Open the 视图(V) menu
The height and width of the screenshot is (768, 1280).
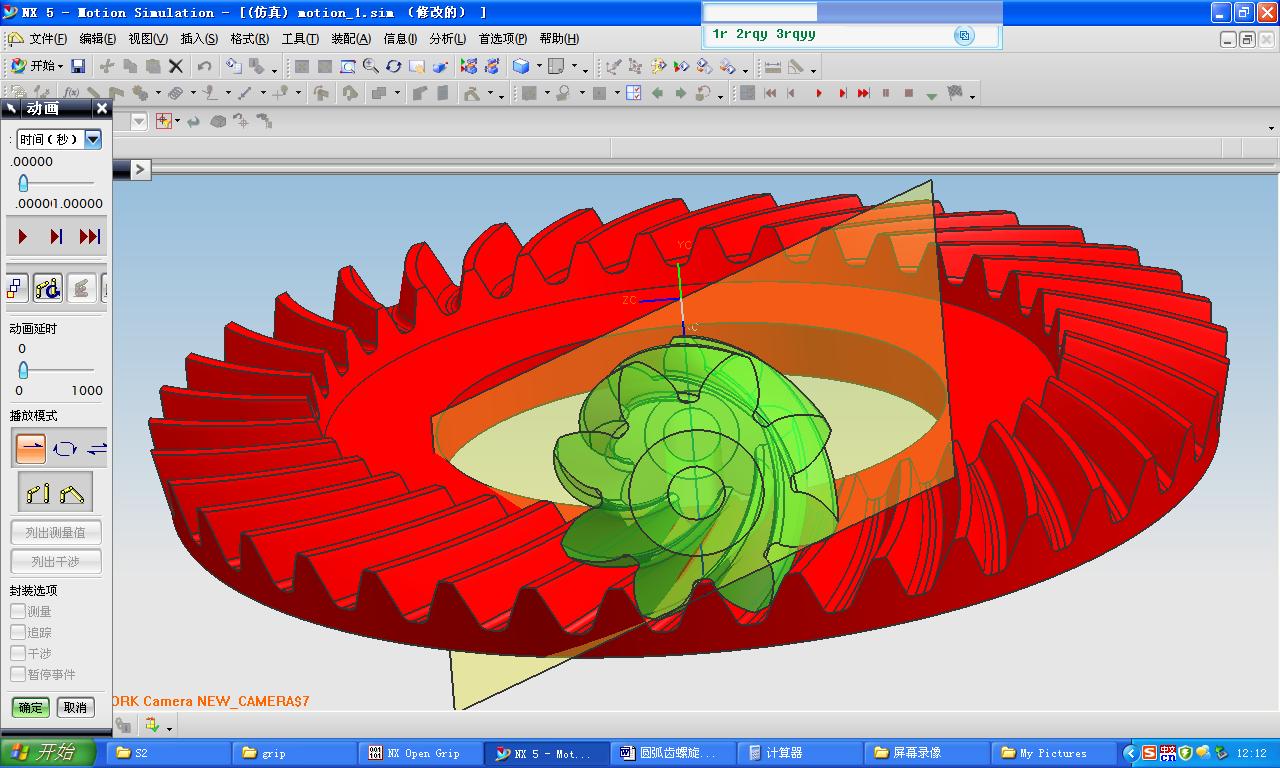pos(148,39)
